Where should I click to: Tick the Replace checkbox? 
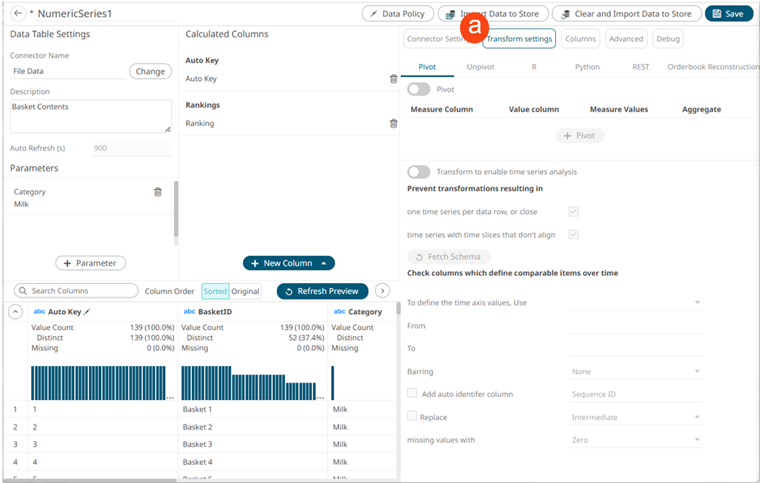[x=412, y=417]
